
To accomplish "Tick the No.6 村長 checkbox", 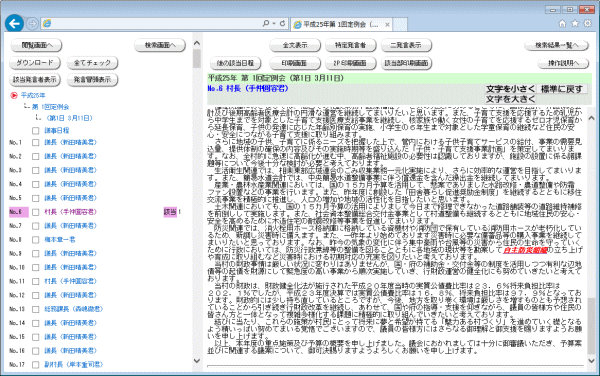I will 36,212.
